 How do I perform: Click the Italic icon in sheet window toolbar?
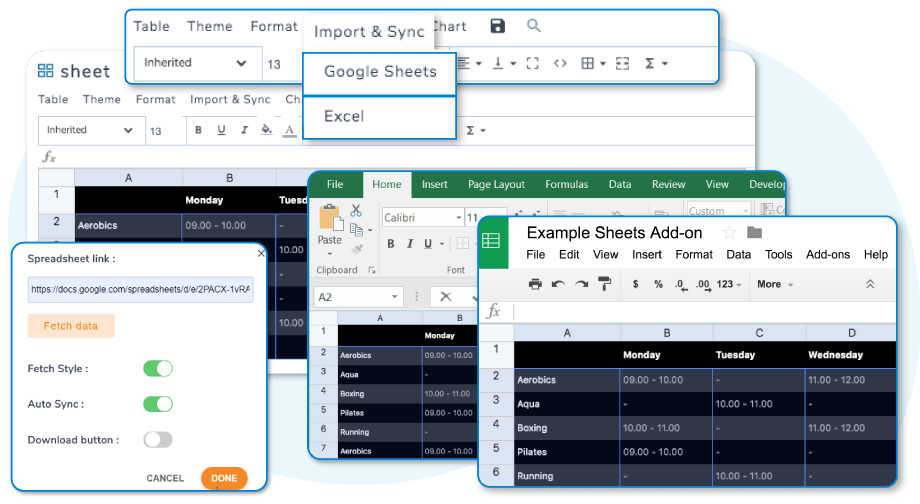coord(244,130)
